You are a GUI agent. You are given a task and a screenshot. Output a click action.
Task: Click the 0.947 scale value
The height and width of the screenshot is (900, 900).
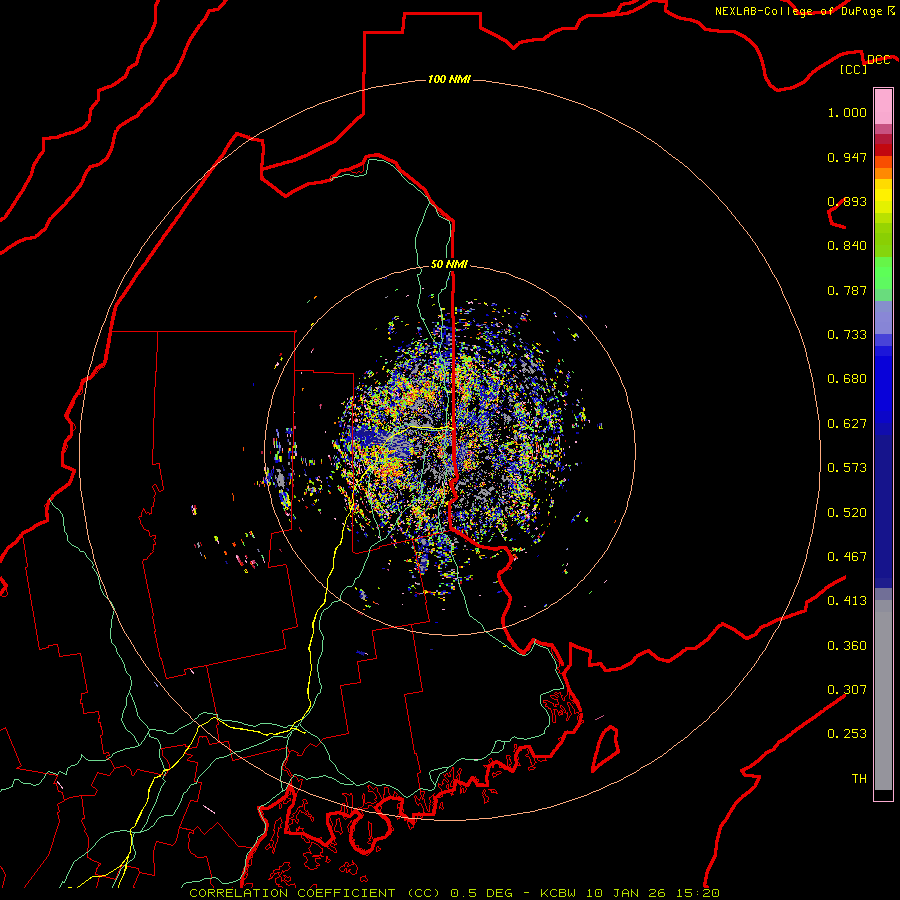click(x=847, y=157)
